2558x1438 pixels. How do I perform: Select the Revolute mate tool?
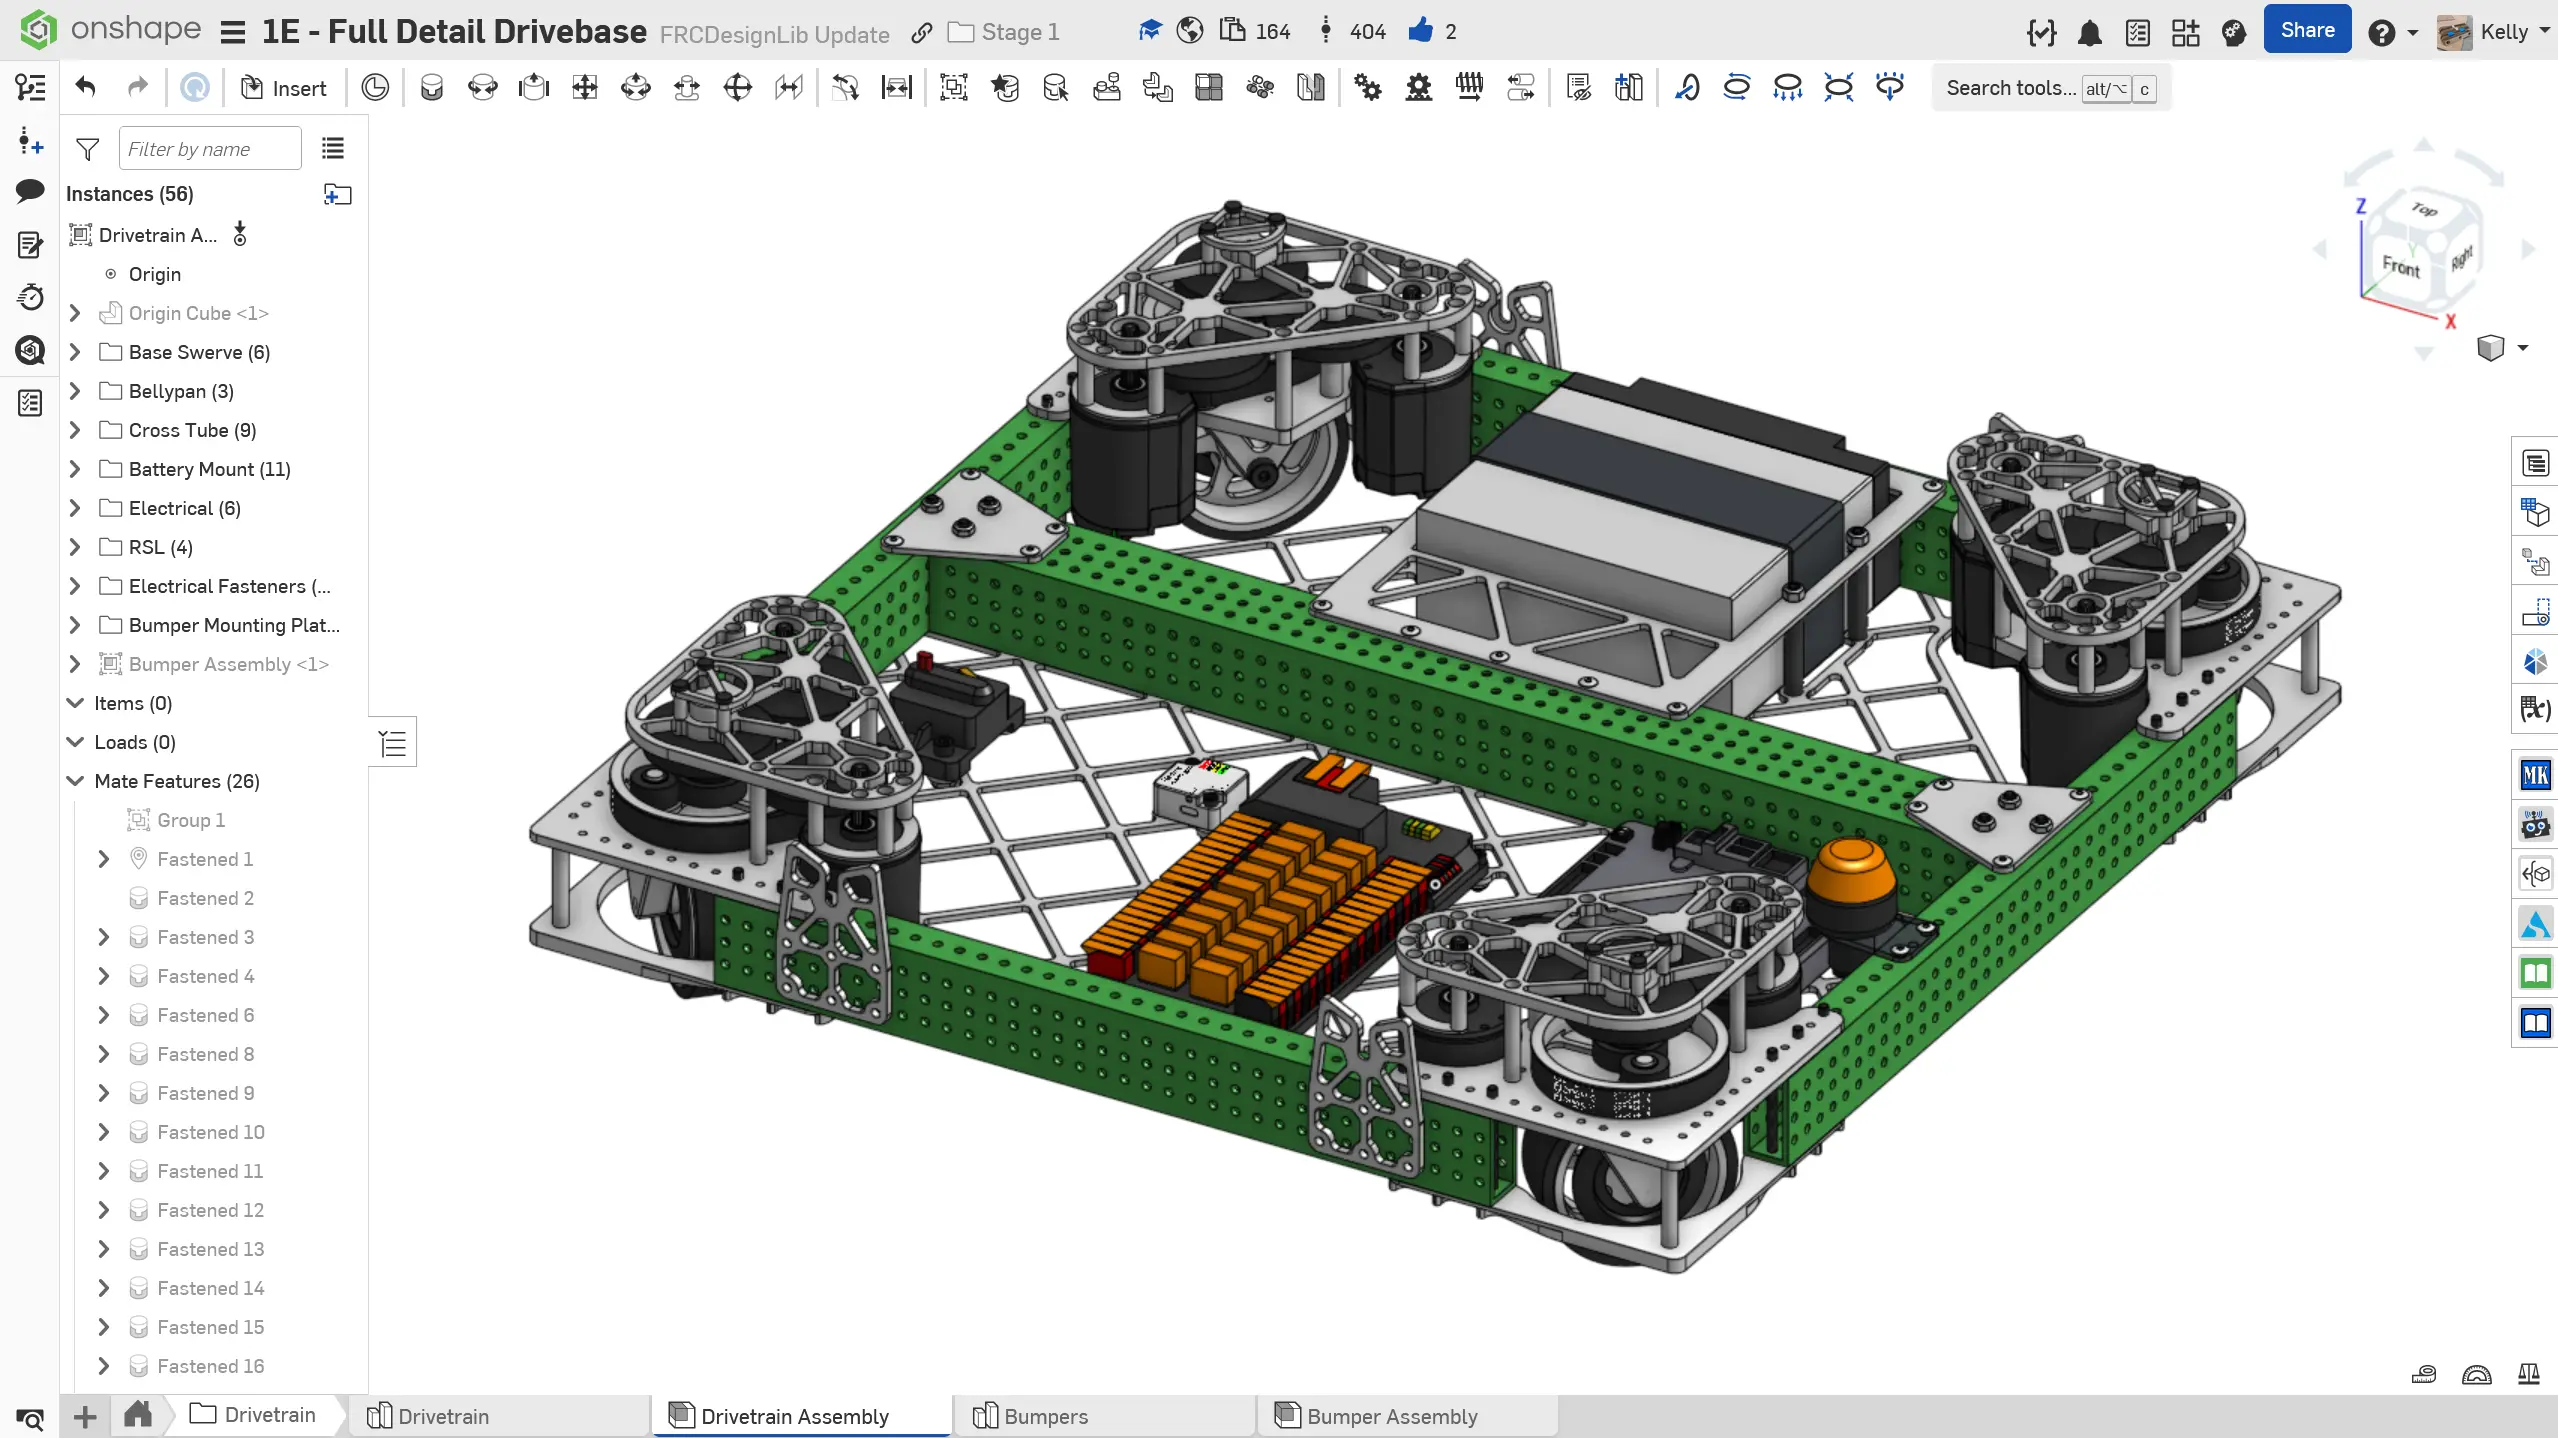482,88
